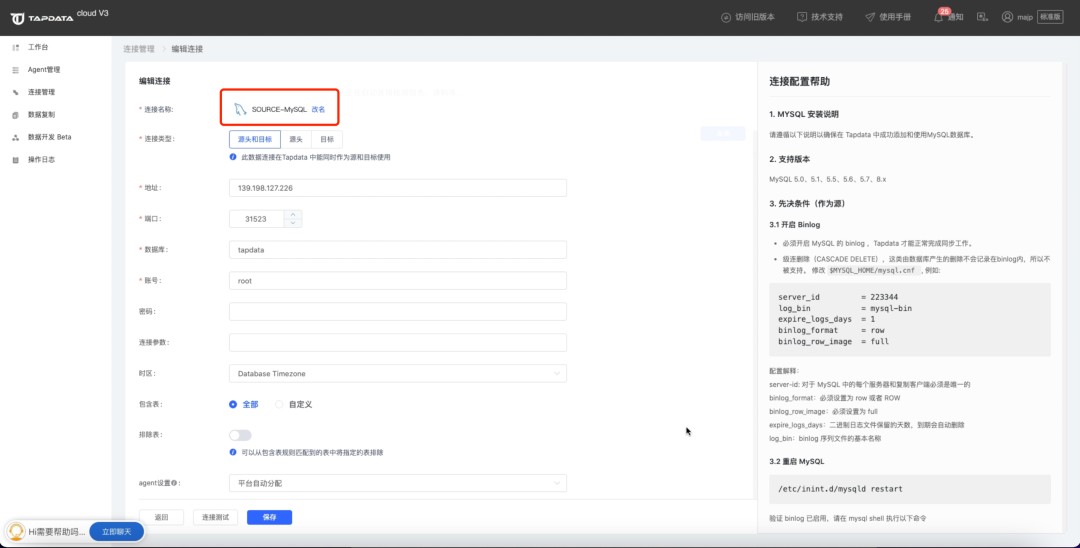Open 连接管理 in the sidebar
Screen dimensions: 1080x548
41,92
